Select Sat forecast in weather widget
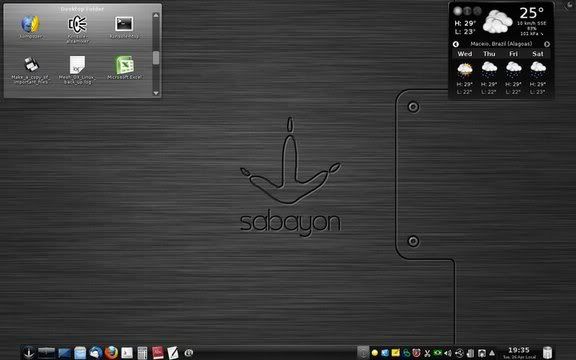This screenshot has height=360, width=576. pyautogui.click(x=538, y=54)
